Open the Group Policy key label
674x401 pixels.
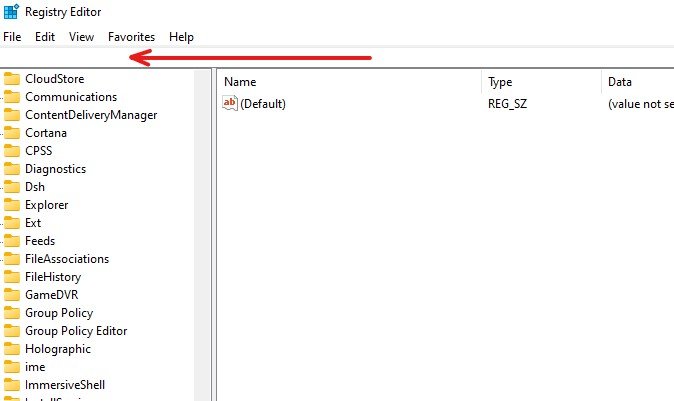point(59,313)
